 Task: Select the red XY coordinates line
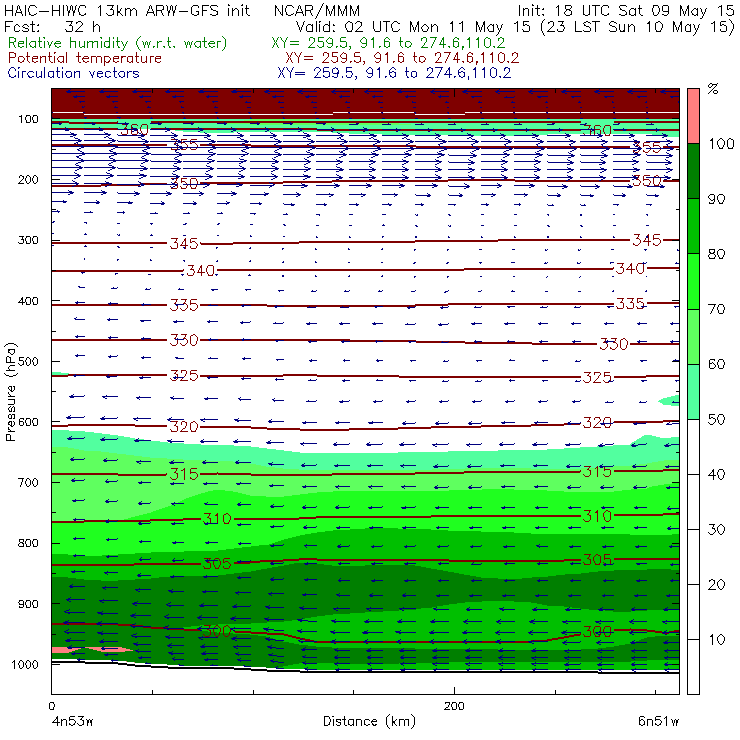point(402,58)
